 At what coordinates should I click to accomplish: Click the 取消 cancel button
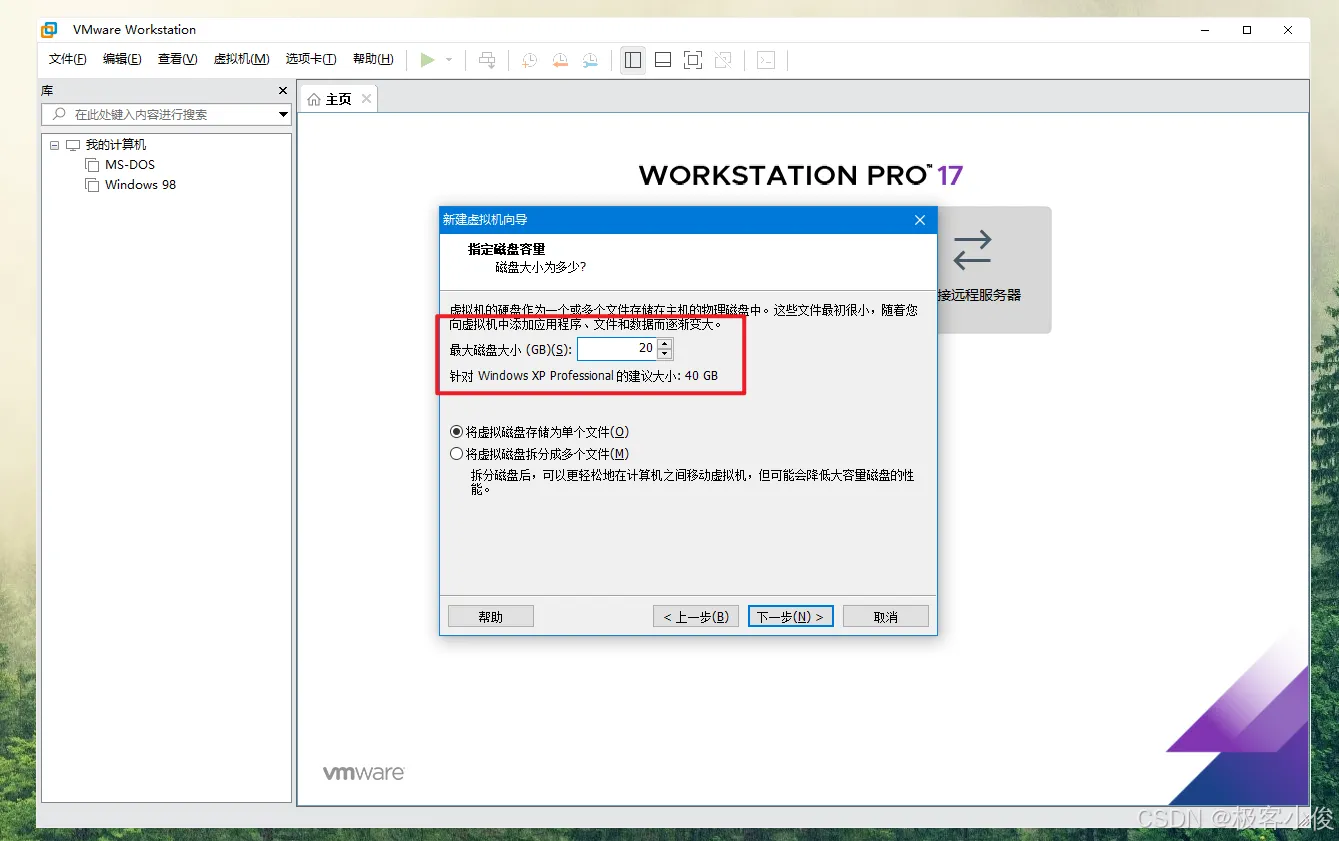(886, 617)
